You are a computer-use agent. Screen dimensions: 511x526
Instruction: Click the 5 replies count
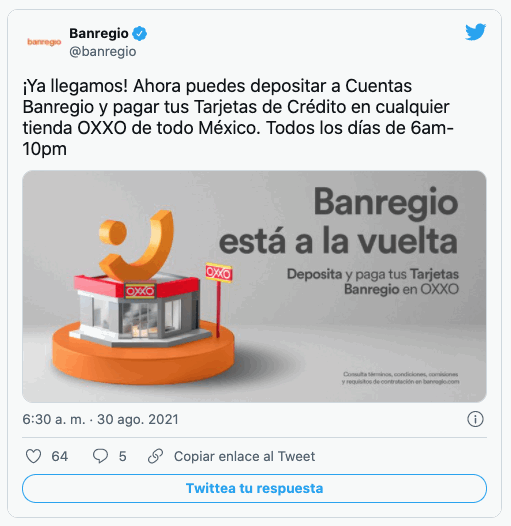point(122,456)
